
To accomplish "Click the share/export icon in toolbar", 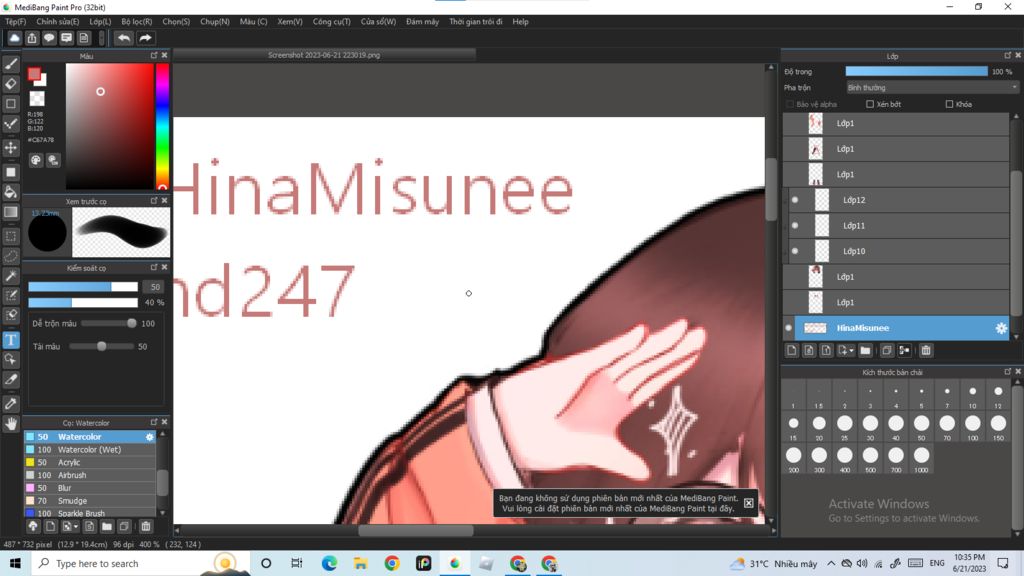I will pos(32,38).
